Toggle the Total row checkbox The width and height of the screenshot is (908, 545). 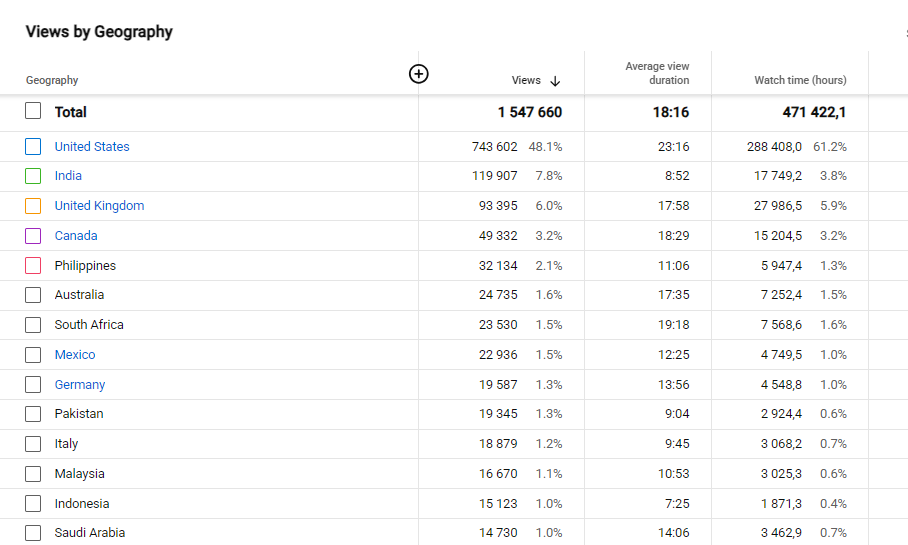33,111
